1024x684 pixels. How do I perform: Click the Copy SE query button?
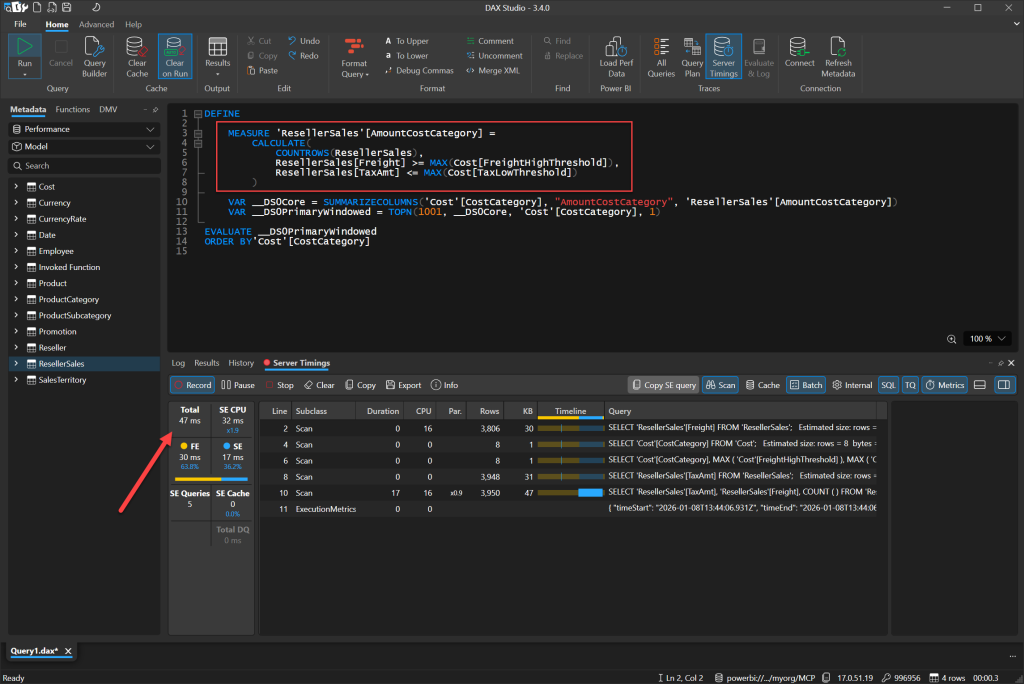662,385
